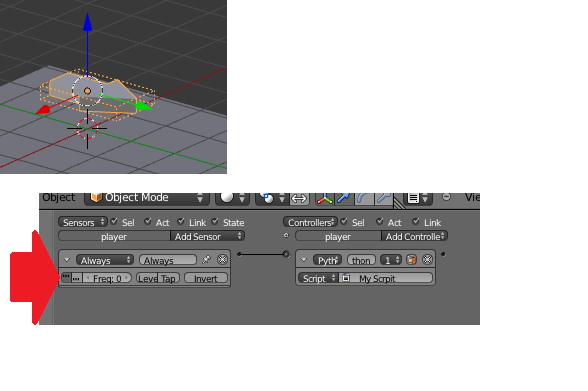Open the Script mode dropdown
This screenshot has height=391, width=588.
318,278
